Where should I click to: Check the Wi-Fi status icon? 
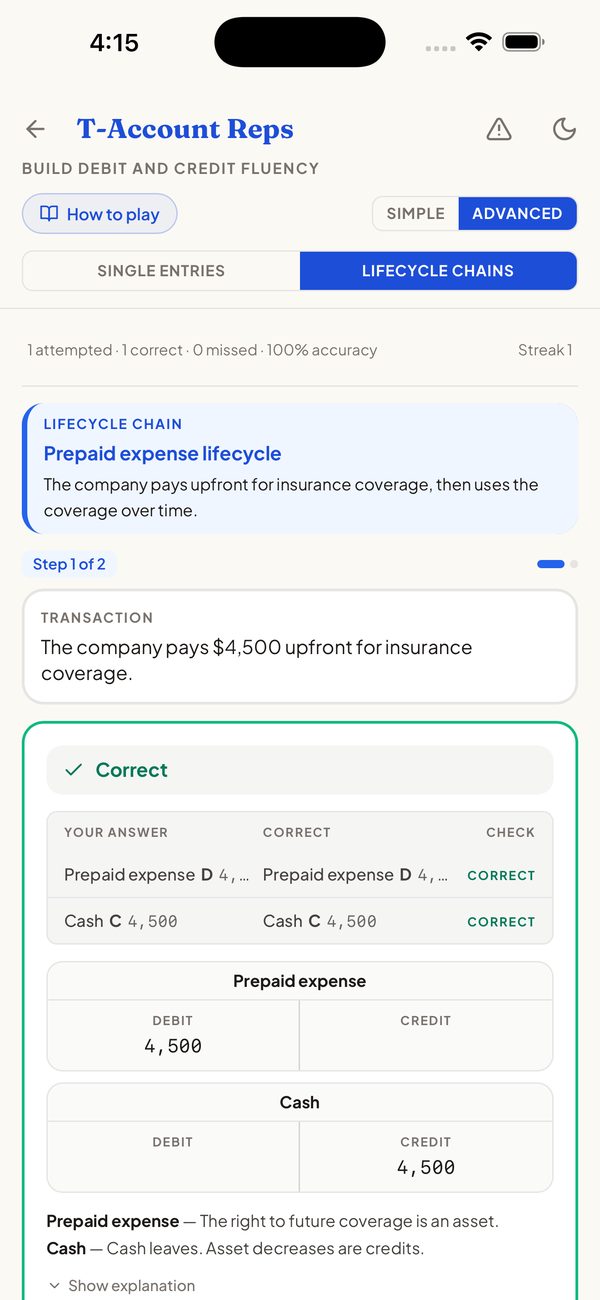click(x=479, y=42)
